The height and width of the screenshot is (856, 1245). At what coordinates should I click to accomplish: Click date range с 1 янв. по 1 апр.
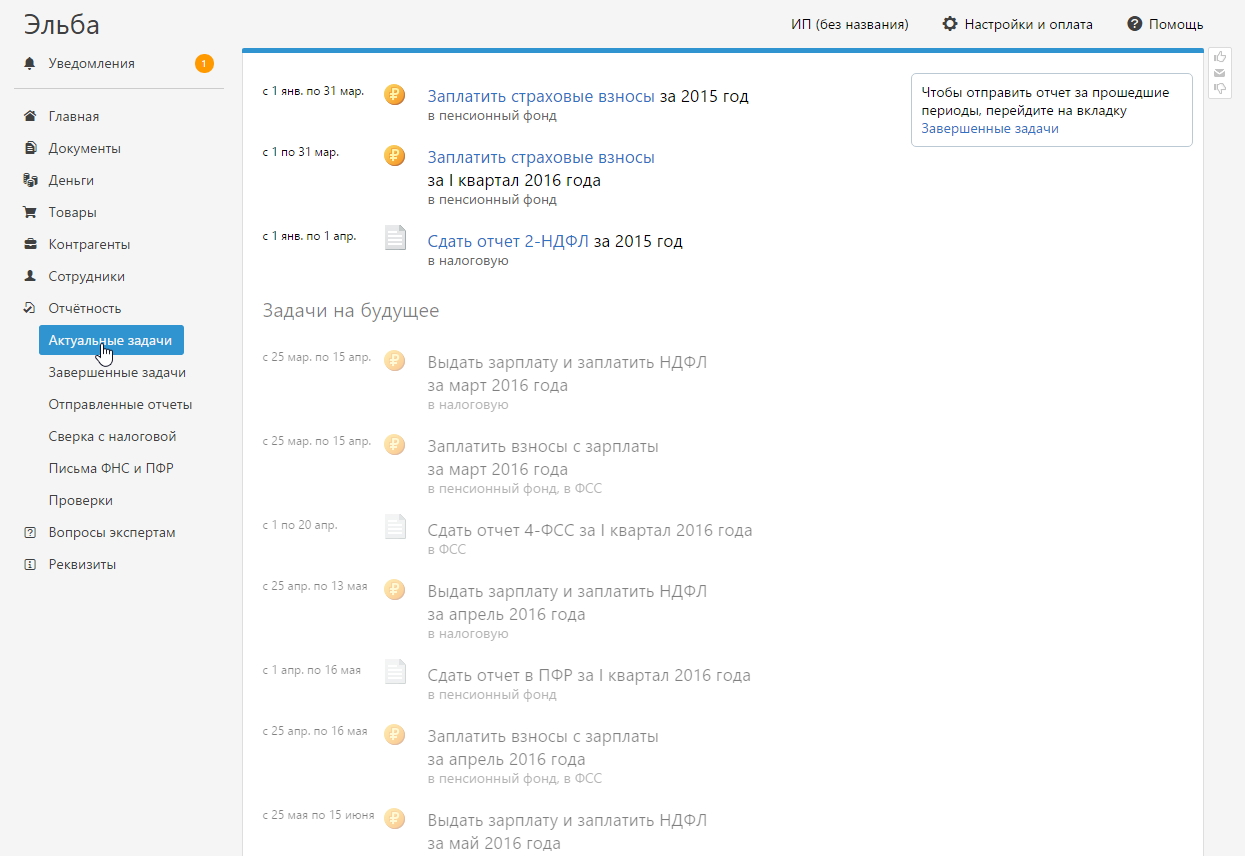tap(309, 236)
